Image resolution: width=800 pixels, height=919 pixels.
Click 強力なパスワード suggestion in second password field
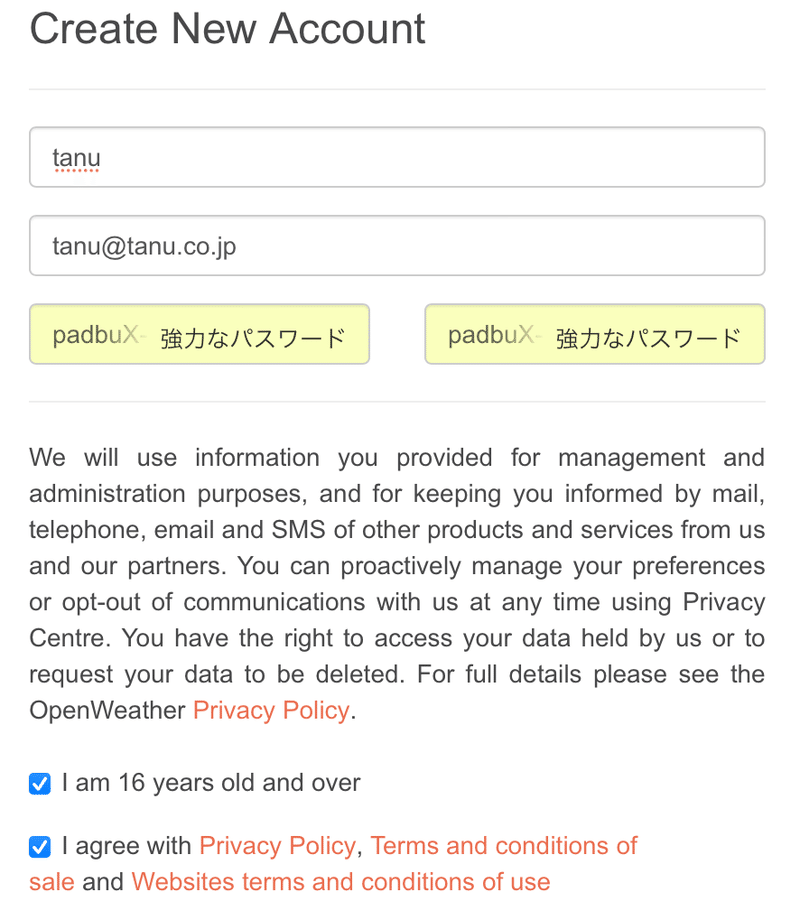pyautogui.click(x=648, y=339)
